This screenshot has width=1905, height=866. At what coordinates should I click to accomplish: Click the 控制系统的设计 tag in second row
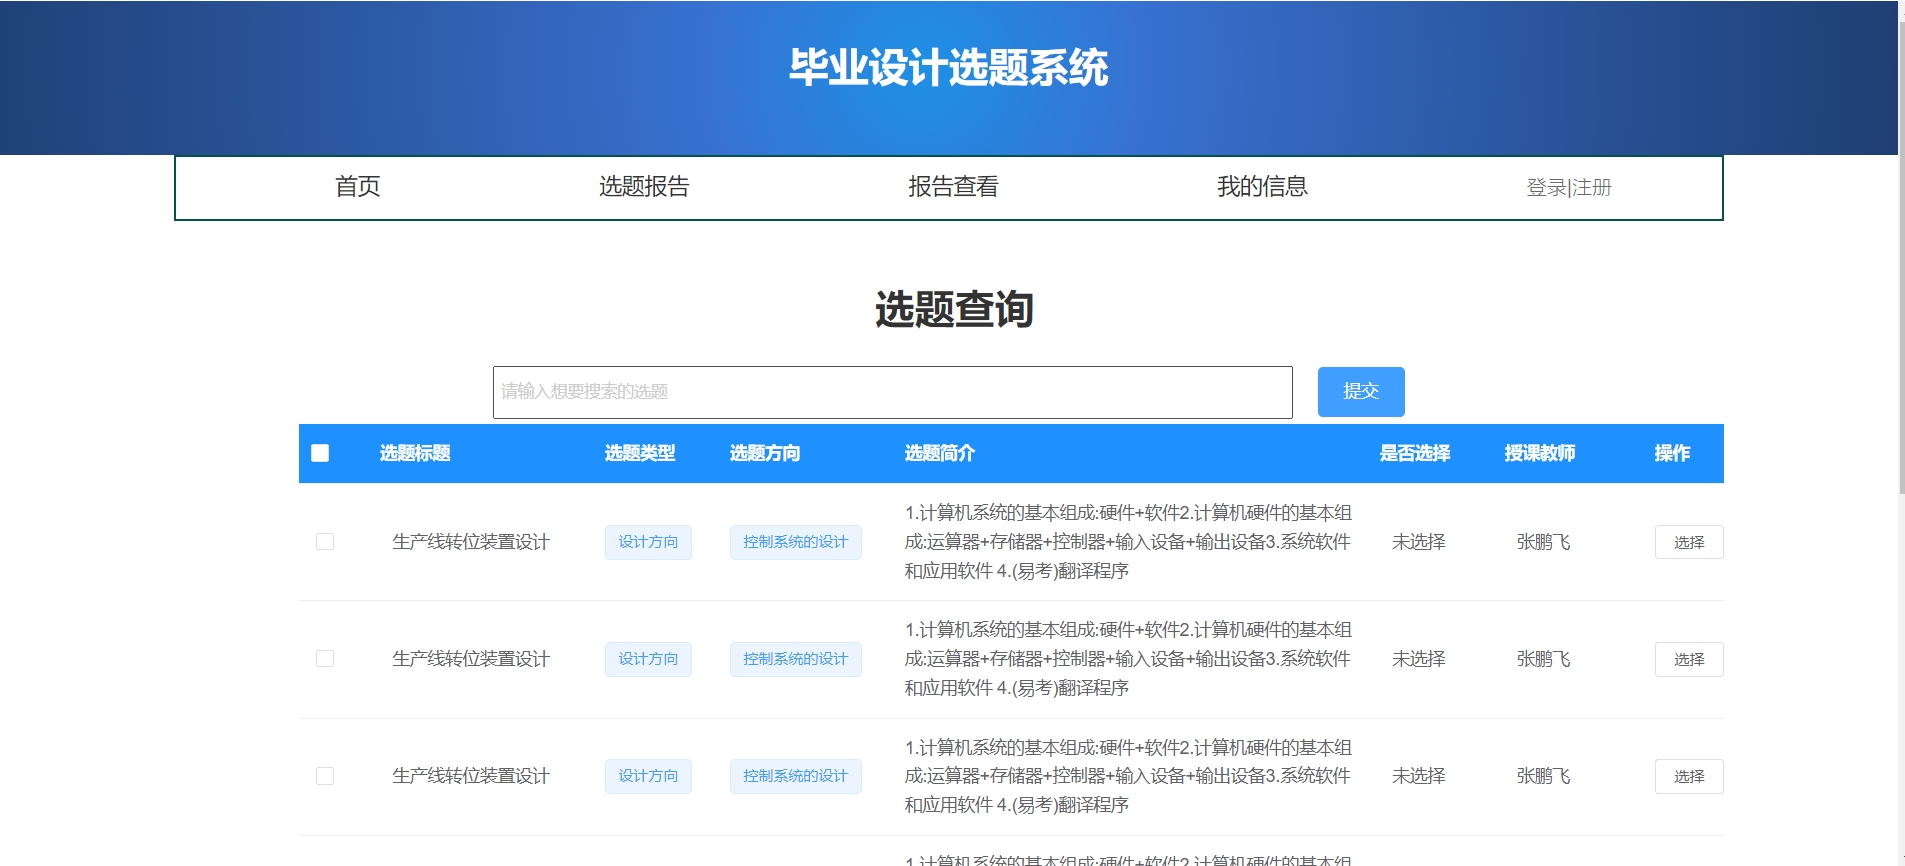pyautogui.click(x=795, y=659)
